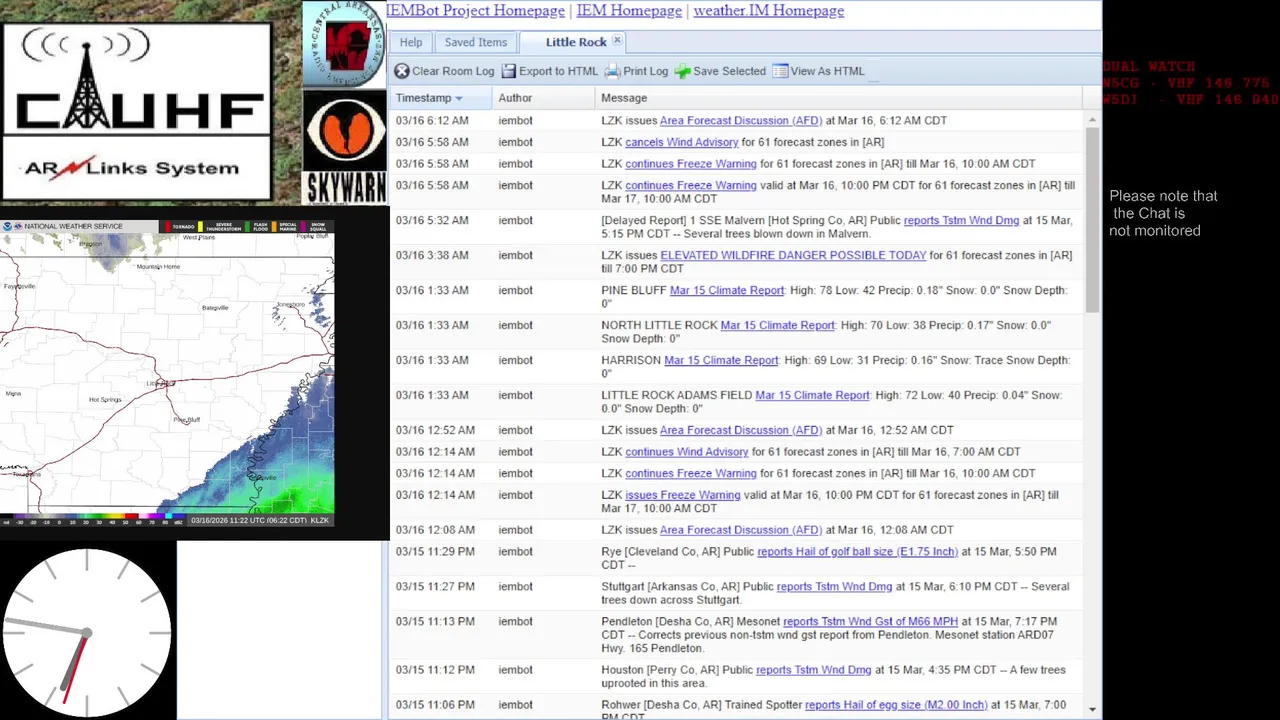
Task: Click the Clear Room Log icon
Action: point(402,71)
